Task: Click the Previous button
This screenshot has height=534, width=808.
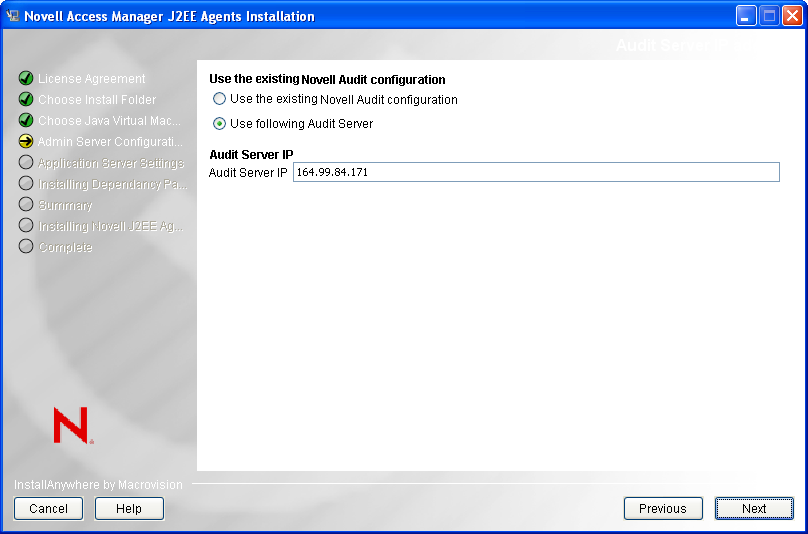Action: 663,509
